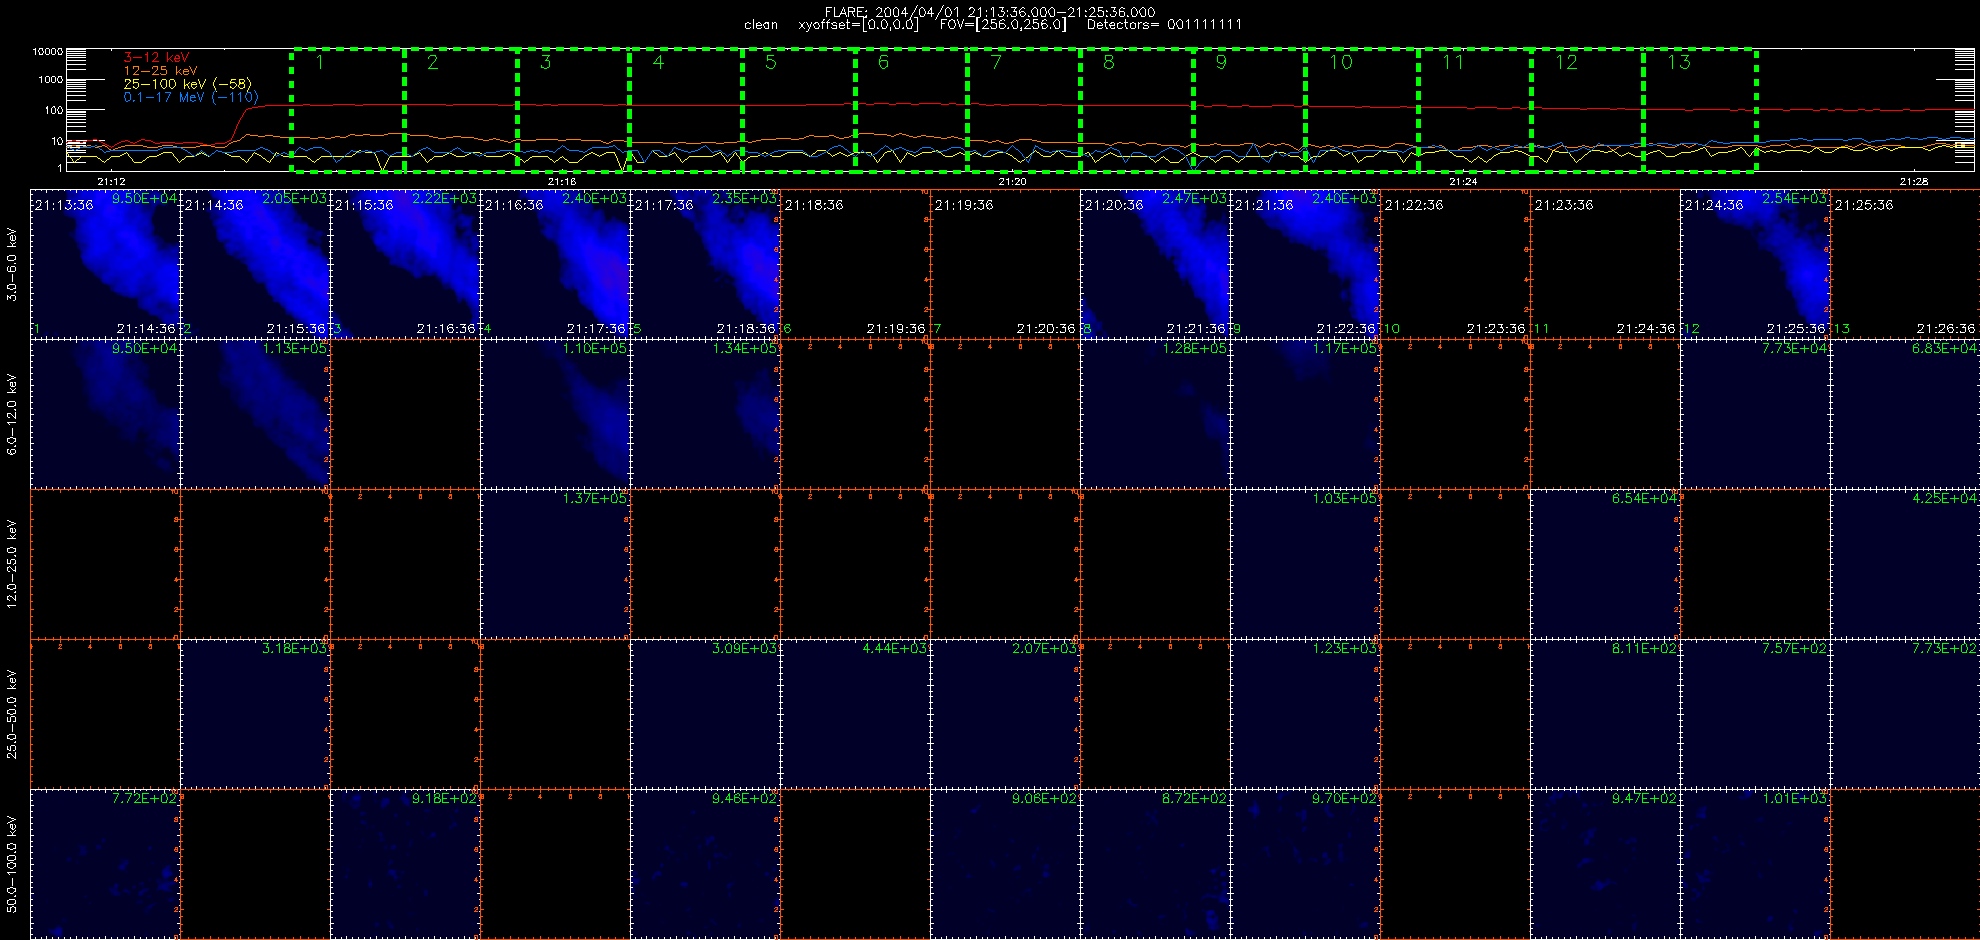Screen dimensions: 1980x940
Task: Click the 3.0-6.0 keV row label
Action: pyautogui.click(x=12, y=264)
